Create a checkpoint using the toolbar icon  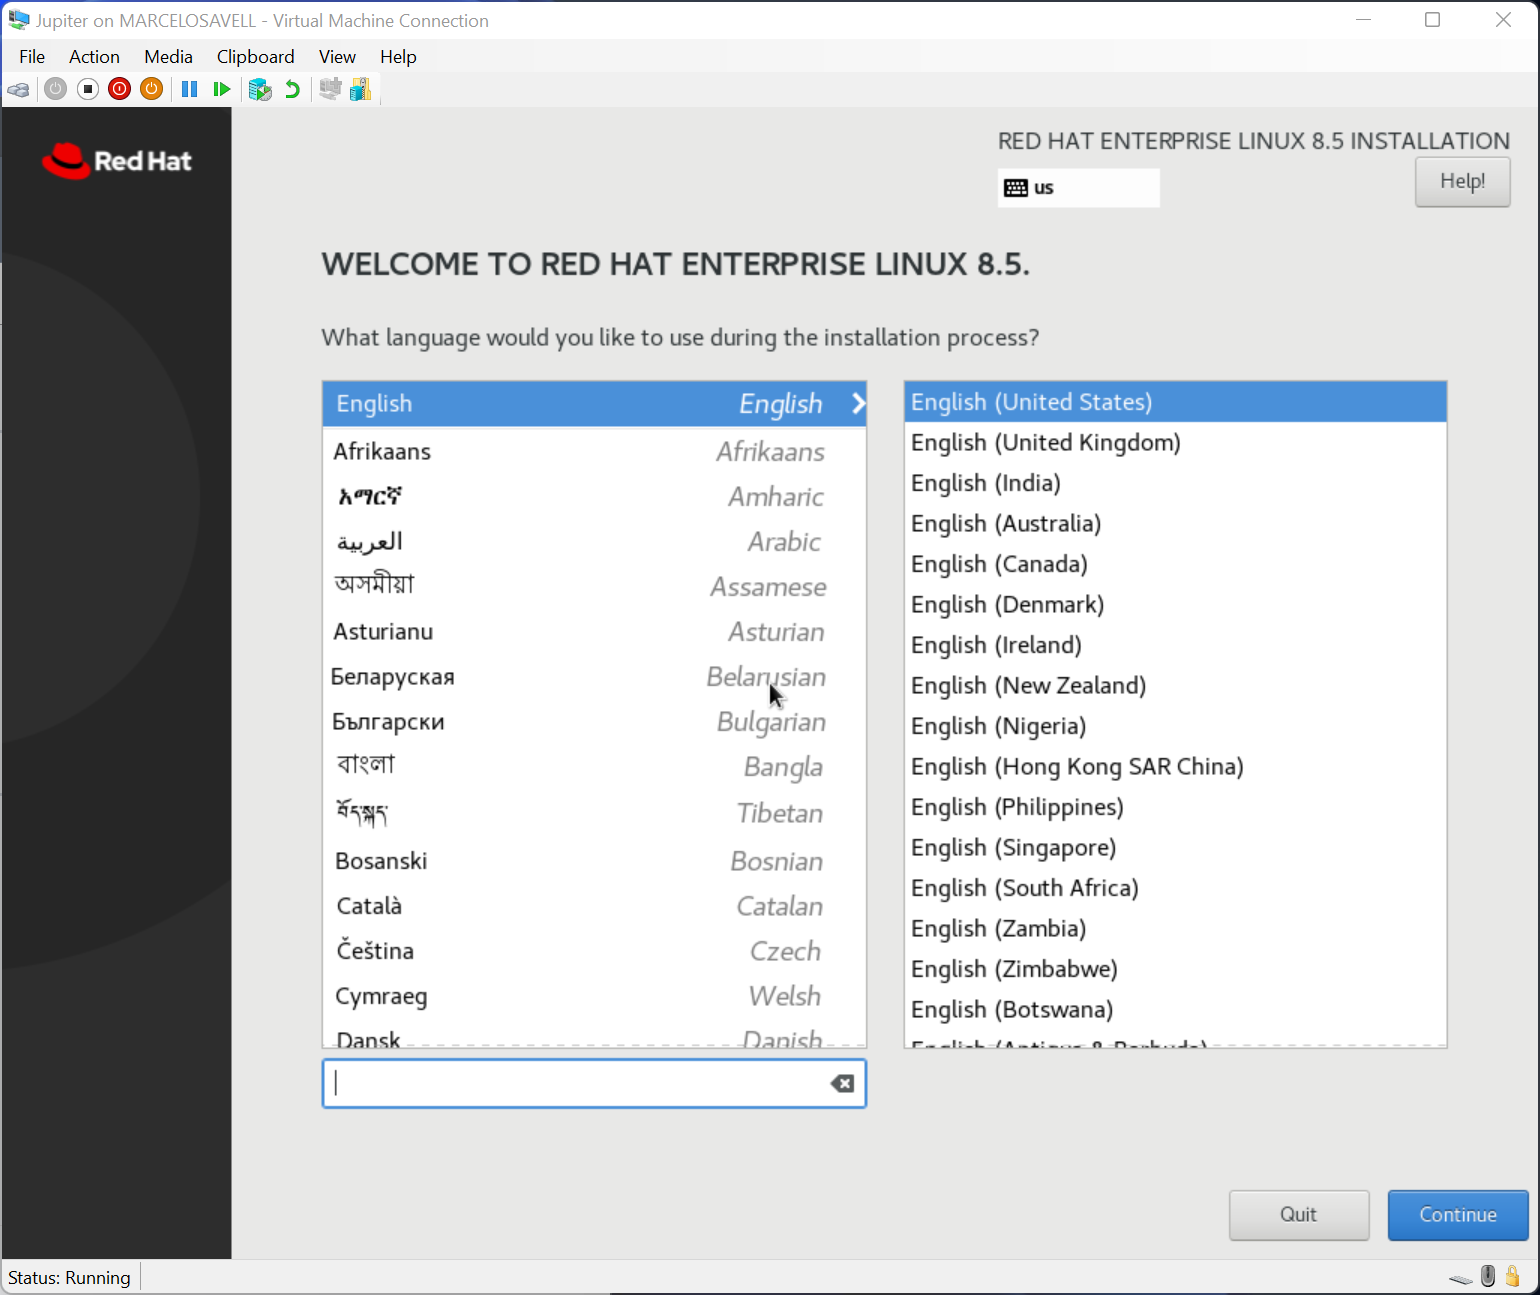(260, 90)
